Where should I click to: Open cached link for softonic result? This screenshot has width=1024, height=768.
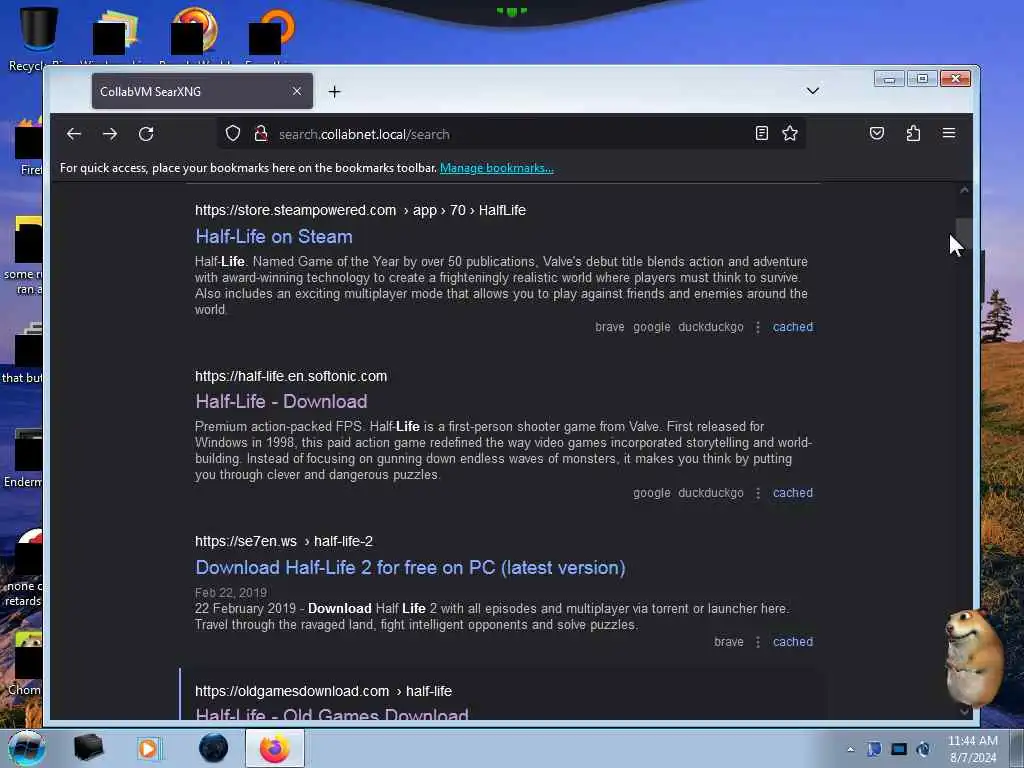[793, 493]
